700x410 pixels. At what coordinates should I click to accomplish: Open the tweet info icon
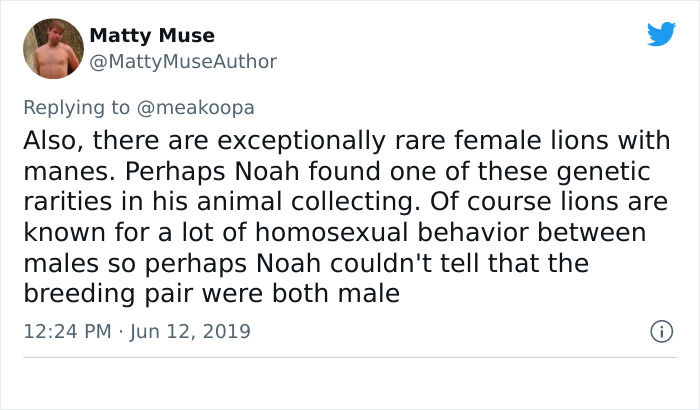point(659,331)
